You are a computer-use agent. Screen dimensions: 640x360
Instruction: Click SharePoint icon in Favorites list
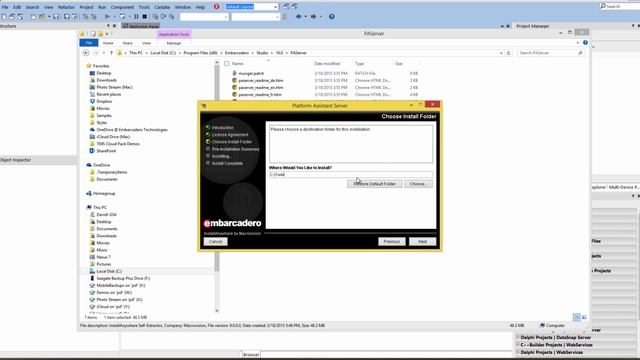click(92, 151)
